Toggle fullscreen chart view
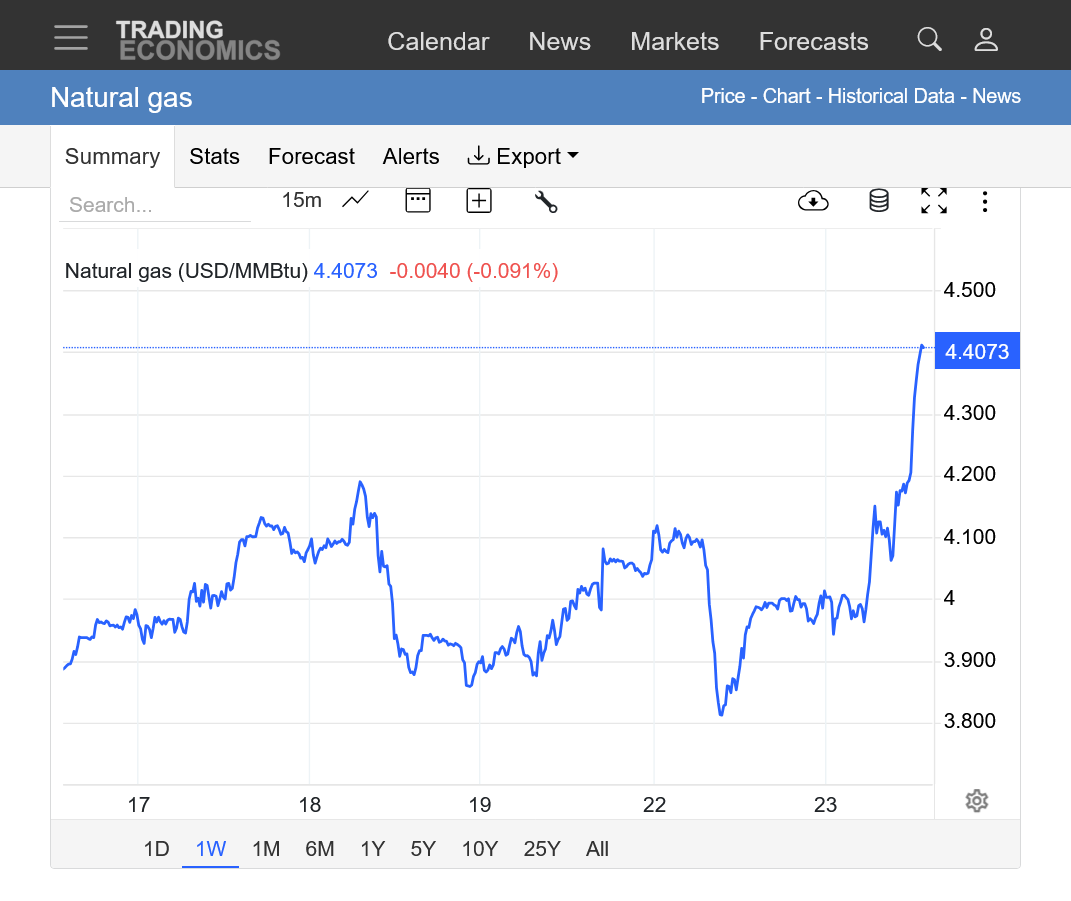Viewport: 1071px width, 901px height. [x=934, y=201]
